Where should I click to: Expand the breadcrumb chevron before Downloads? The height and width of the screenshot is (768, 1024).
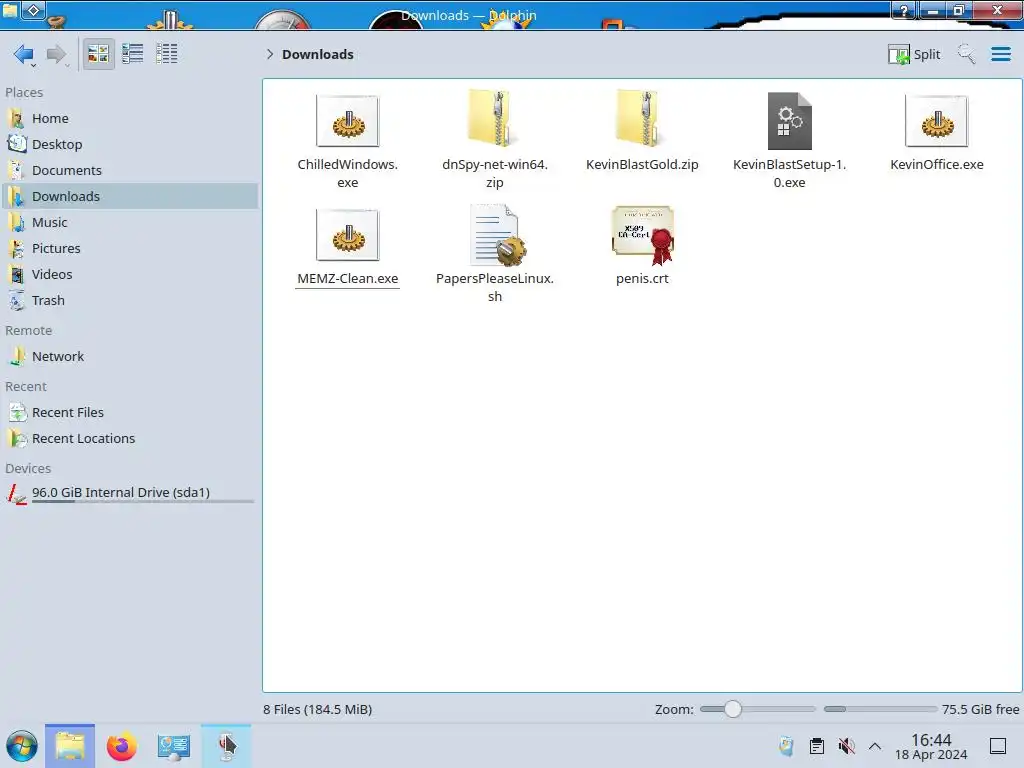270,54
